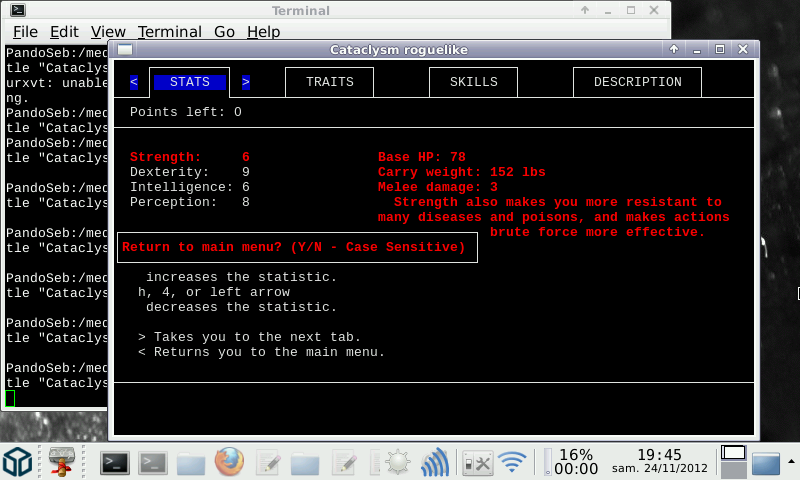Expand the hidden tray arrow
This screenshot has width=800, height=480.
click(791, 462)
